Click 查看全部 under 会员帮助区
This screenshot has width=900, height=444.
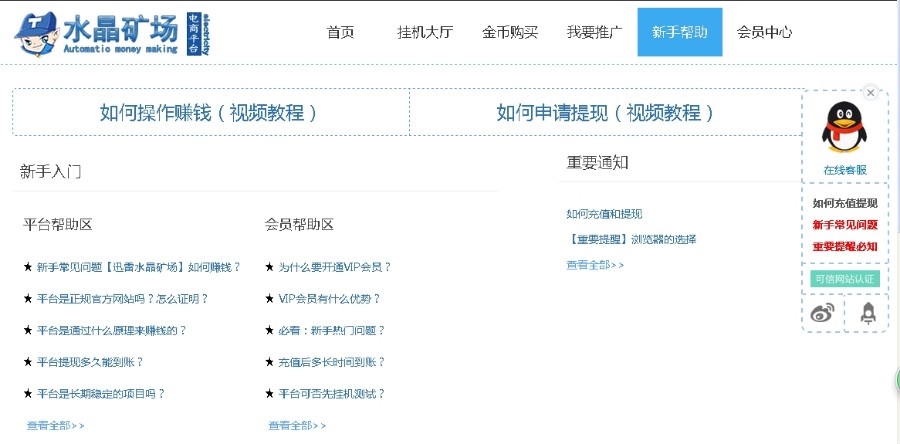pos(297,425)
